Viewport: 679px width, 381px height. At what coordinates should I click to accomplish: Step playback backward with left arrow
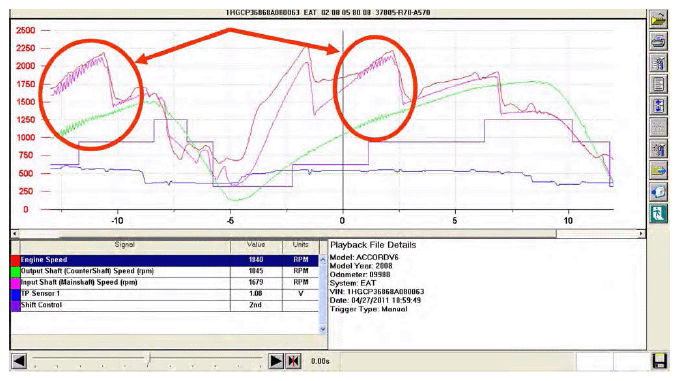click(19, 361)
